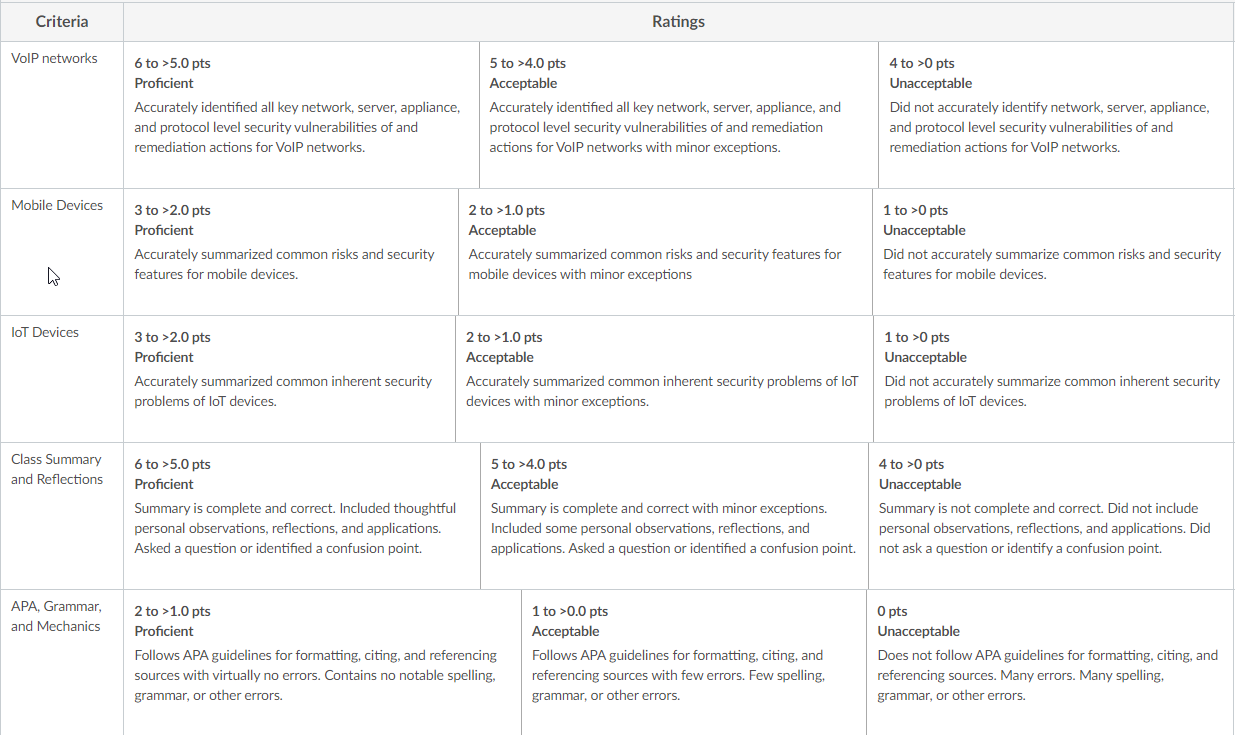1235x735 pixels.
Task: Pick IoT Devices Proficient rating
Action: tap(290, 379)
